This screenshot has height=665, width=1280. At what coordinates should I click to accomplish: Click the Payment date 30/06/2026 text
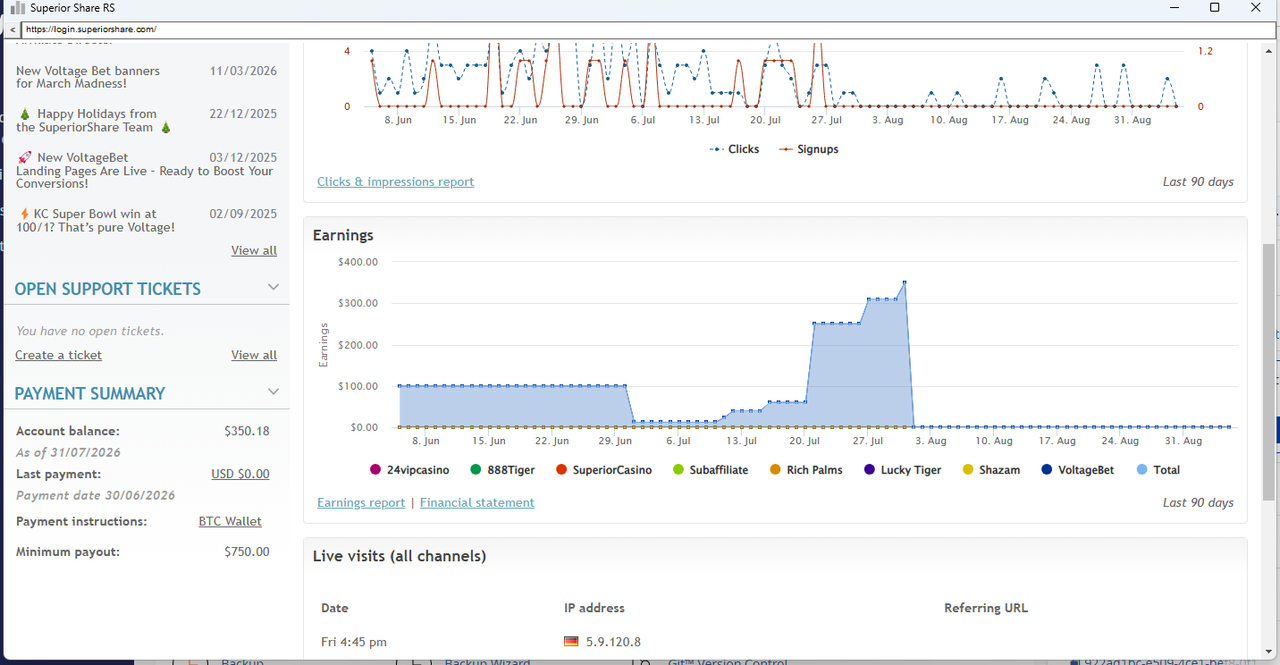[96, 495]
